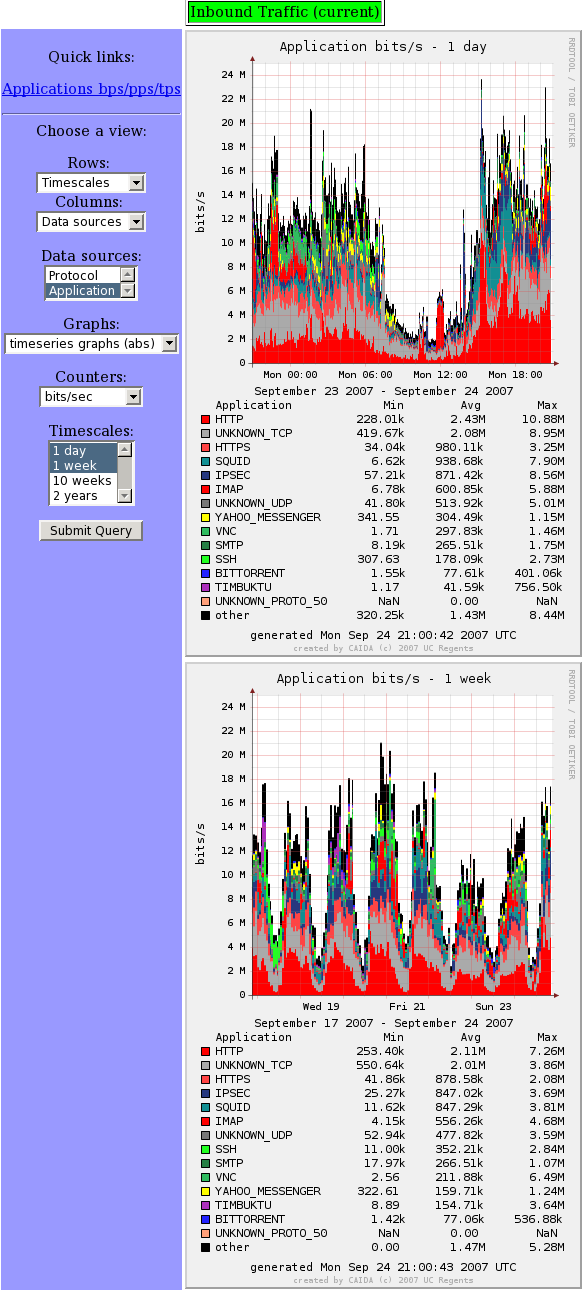Click the gray UNKNOWN_TCP swatch in 1 day legend
The height and width of the screenshot is (1291, 582).
(205, 434)
